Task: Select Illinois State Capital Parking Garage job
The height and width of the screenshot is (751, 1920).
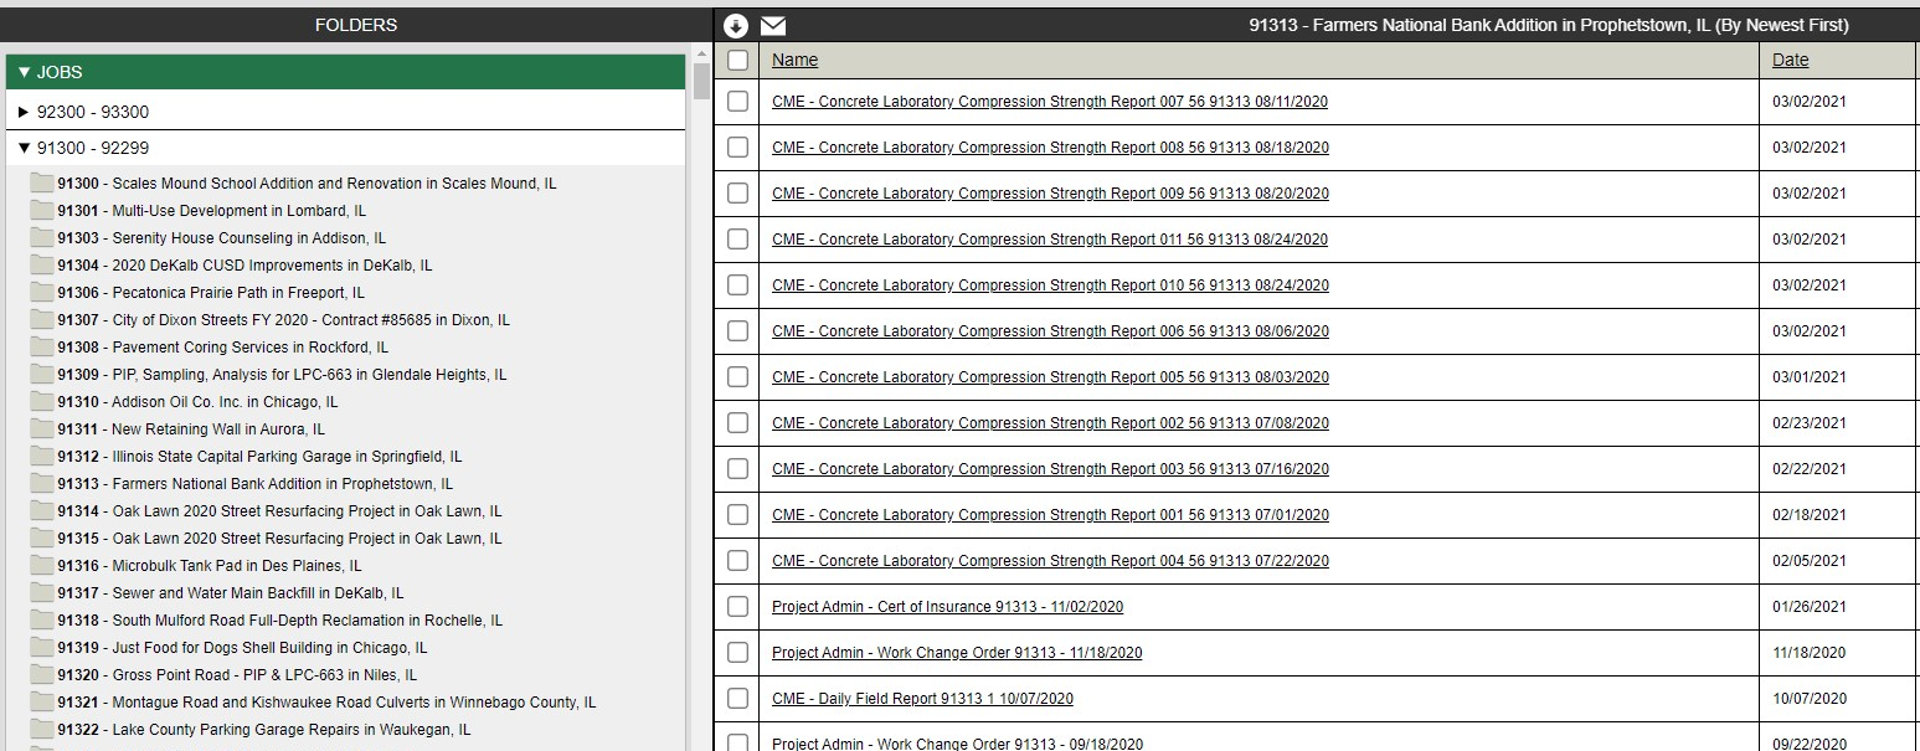Action: [x=259, y=456]
